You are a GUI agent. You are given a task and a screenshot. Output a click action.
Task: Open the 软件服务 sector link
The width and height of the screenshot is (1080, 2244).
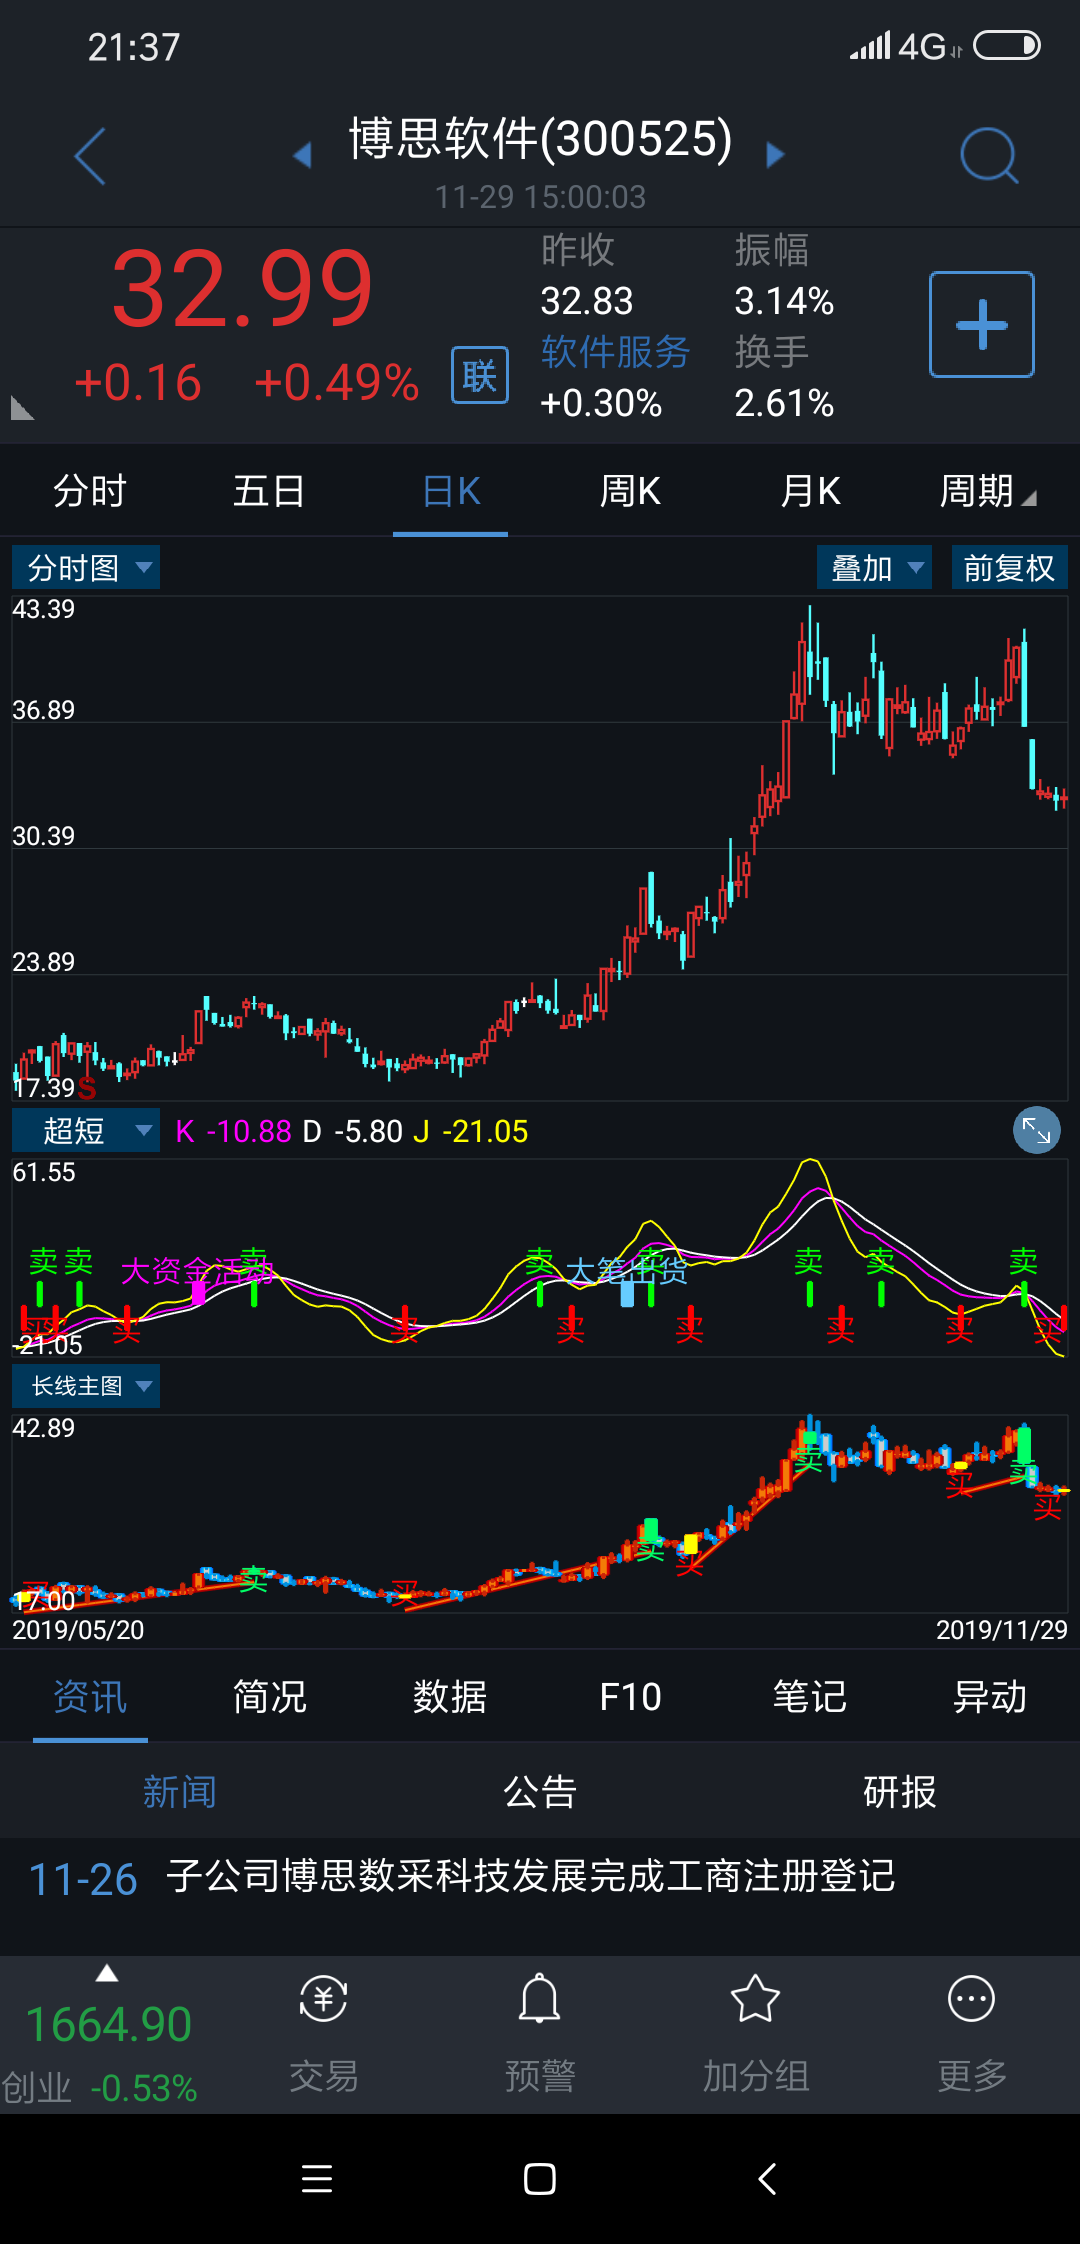coord(615,352)
